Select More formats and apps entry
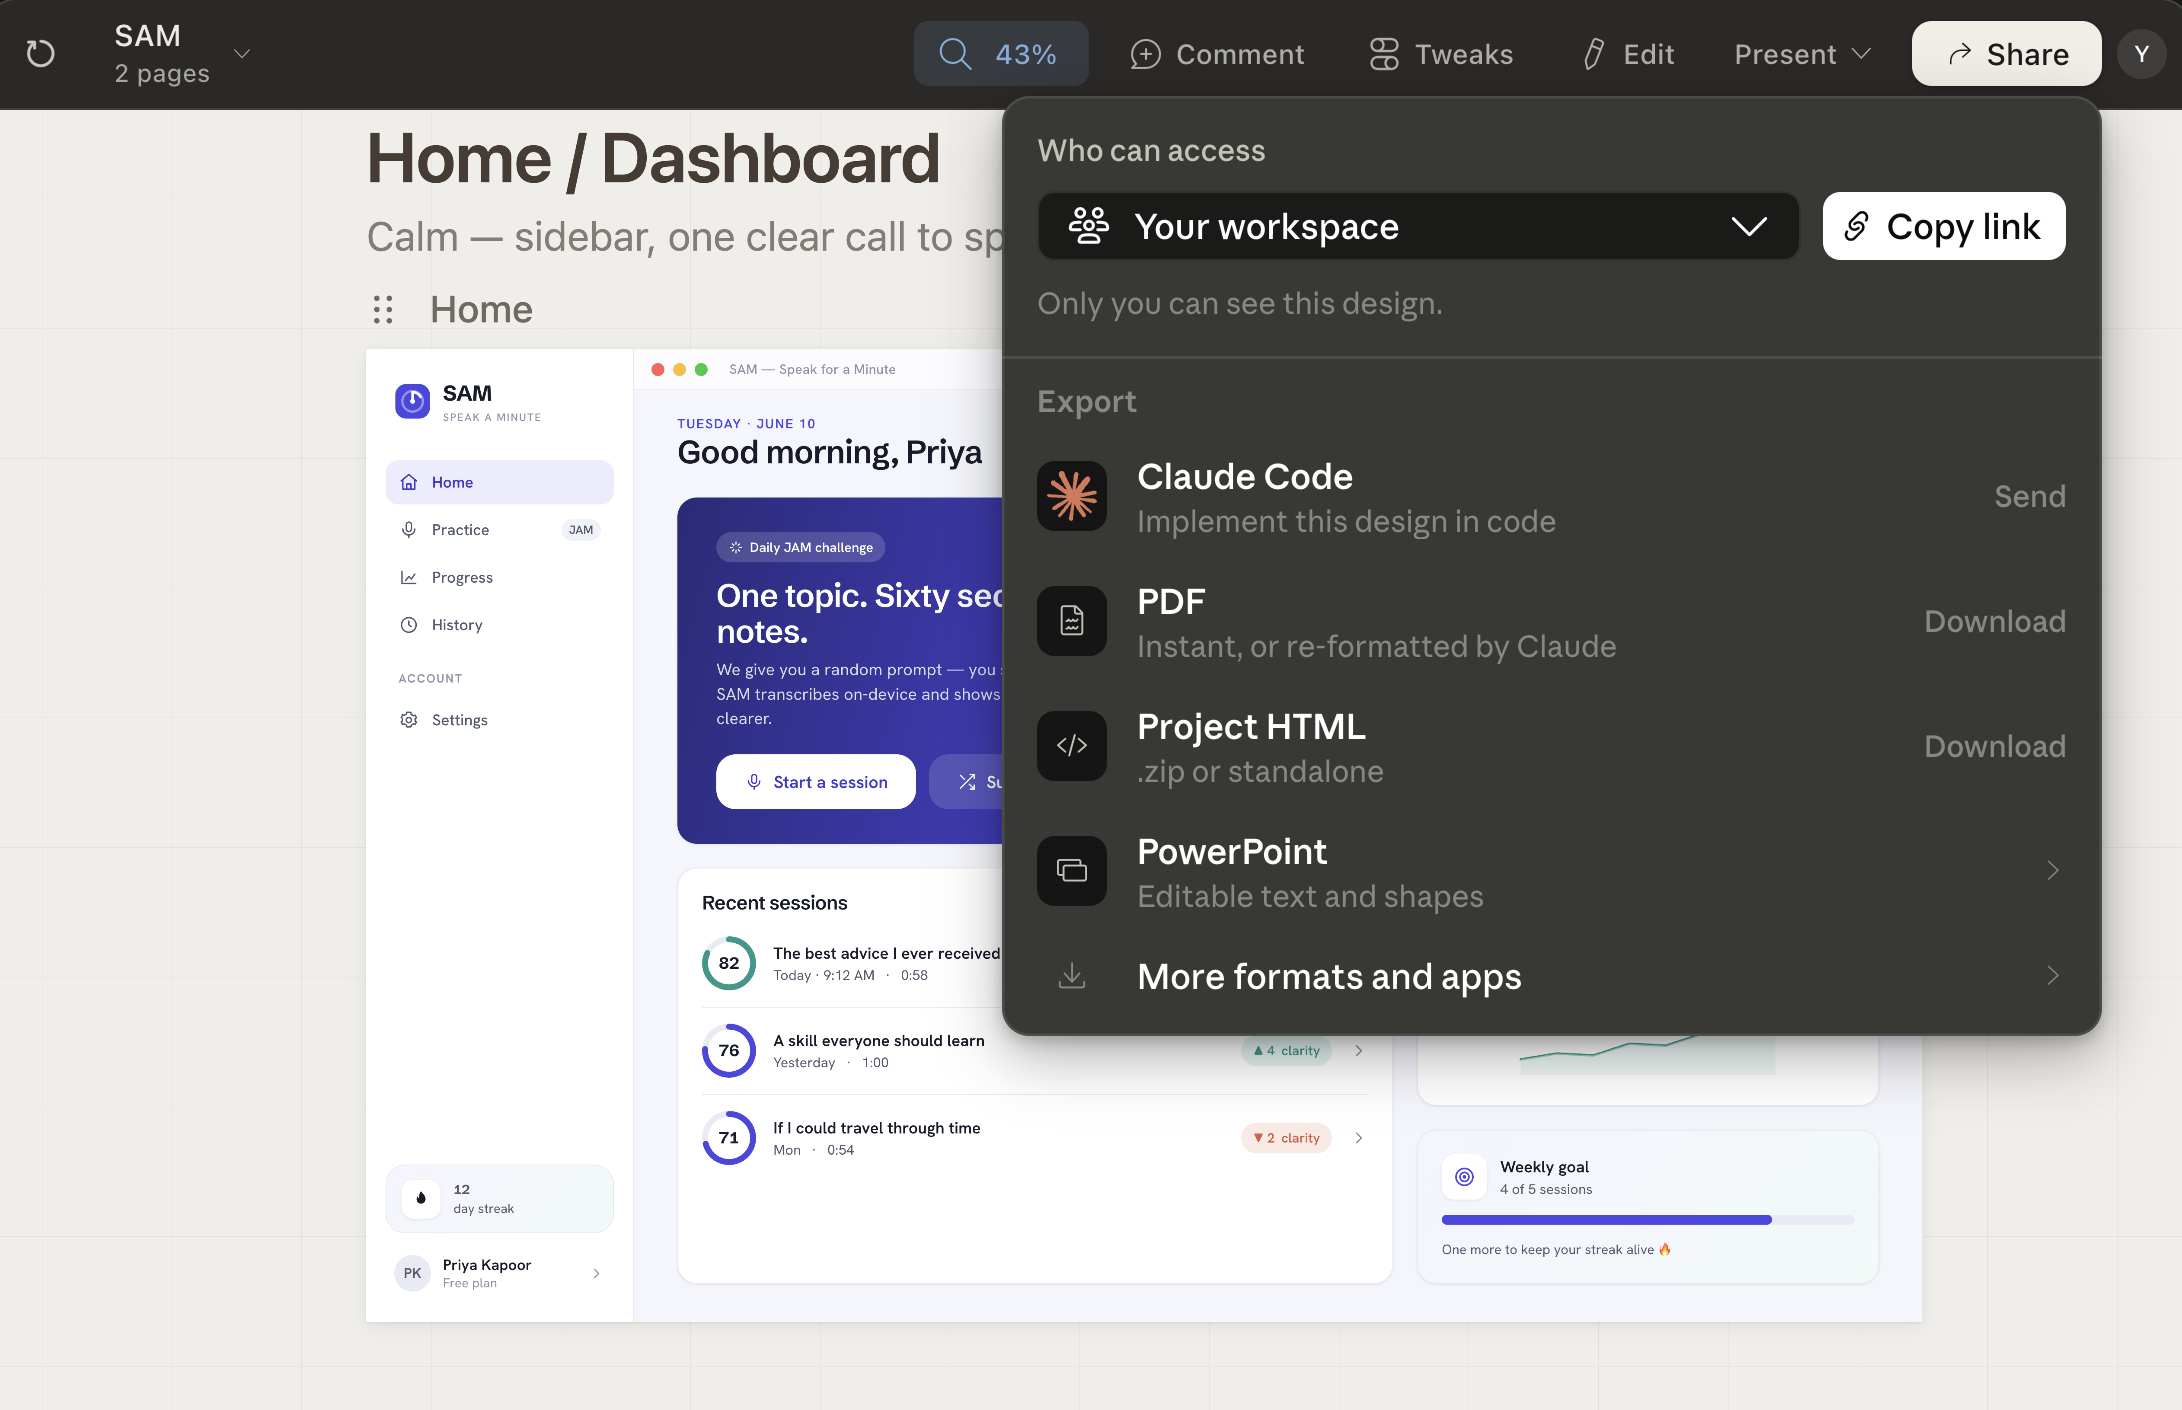Screen dimensions: 2182x1410 [x=1551, y=975]
